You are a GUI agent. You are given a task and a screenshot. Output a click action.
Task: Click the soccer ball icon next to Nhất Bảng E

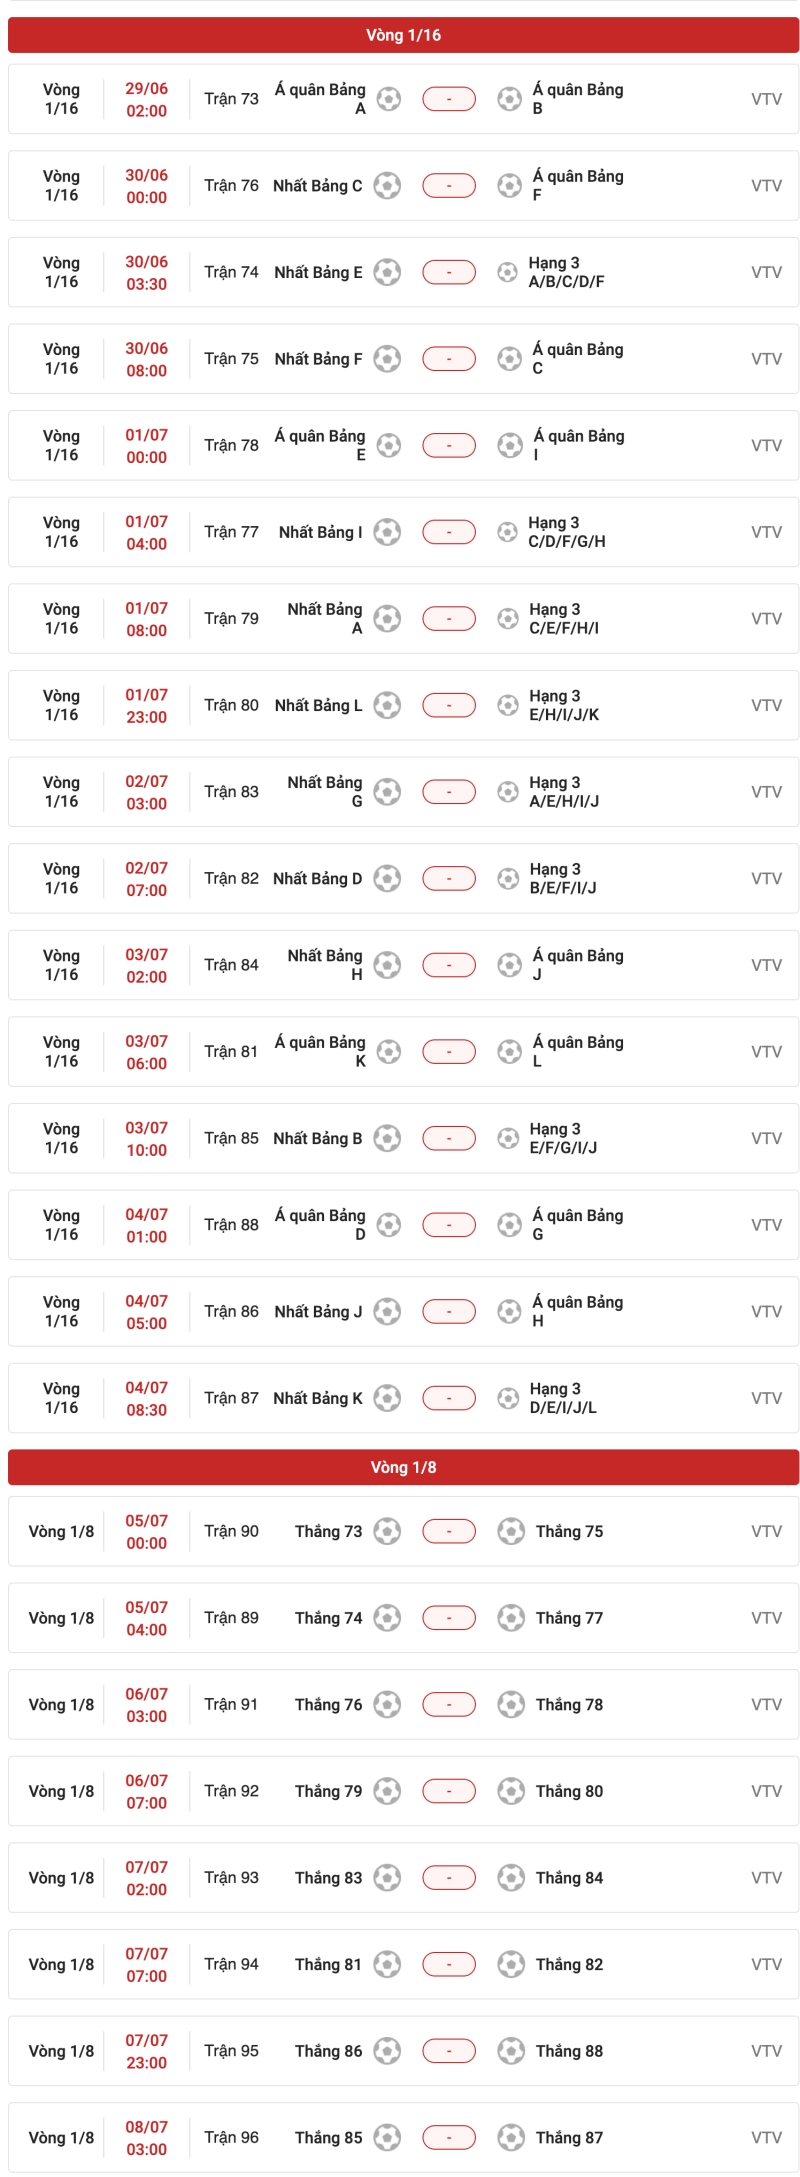point(387,272)
